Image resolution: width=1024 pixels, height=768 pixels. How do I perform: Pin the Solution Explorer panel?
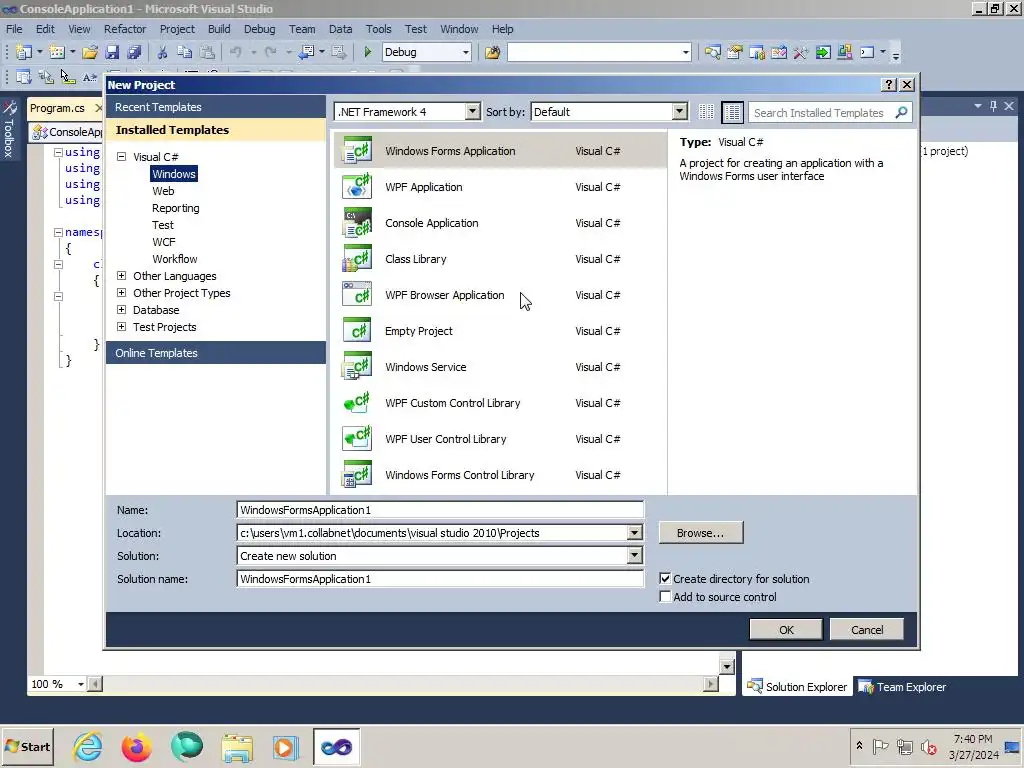tap(993, 106)
